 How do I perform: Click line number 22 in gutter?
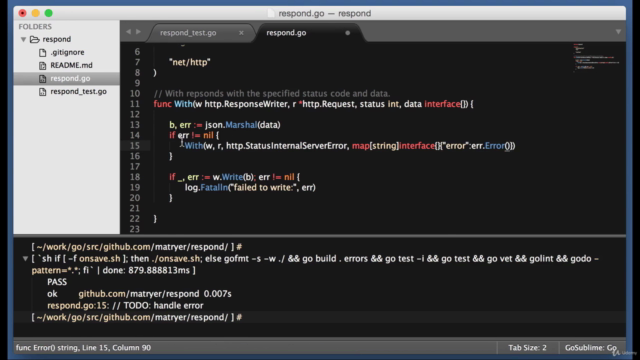[135, 219]
